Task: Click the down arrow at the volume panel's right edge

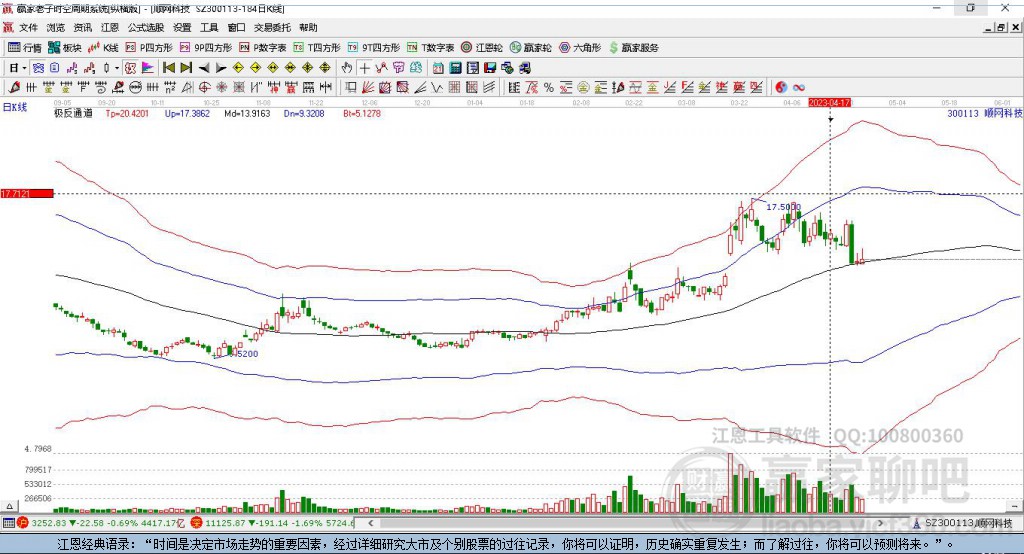Action: click(x=1015, y=506)
